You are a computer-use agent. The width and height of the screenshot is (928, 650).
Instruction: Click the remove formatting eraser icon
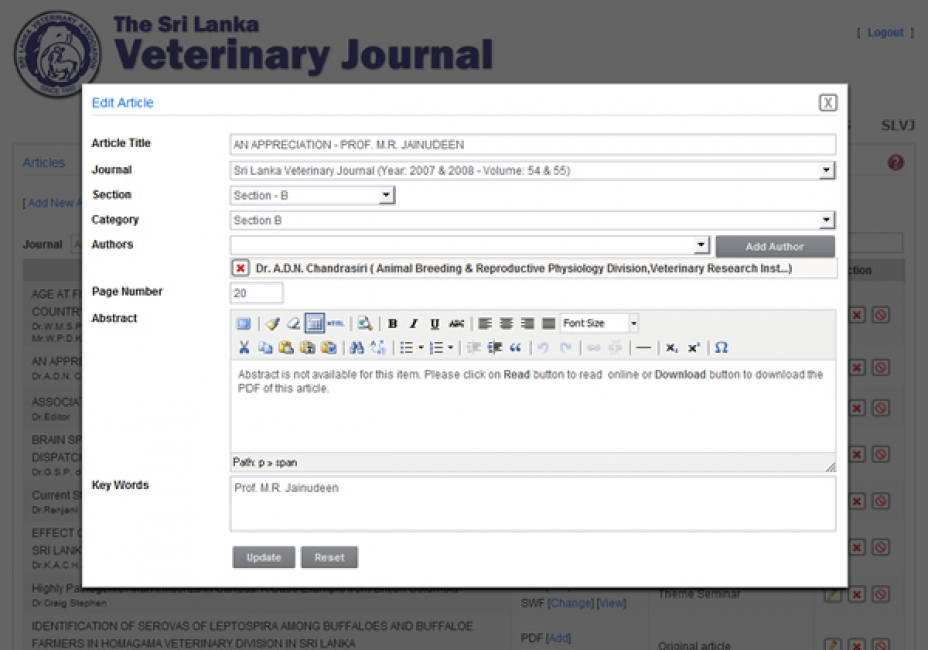(294, 323)
